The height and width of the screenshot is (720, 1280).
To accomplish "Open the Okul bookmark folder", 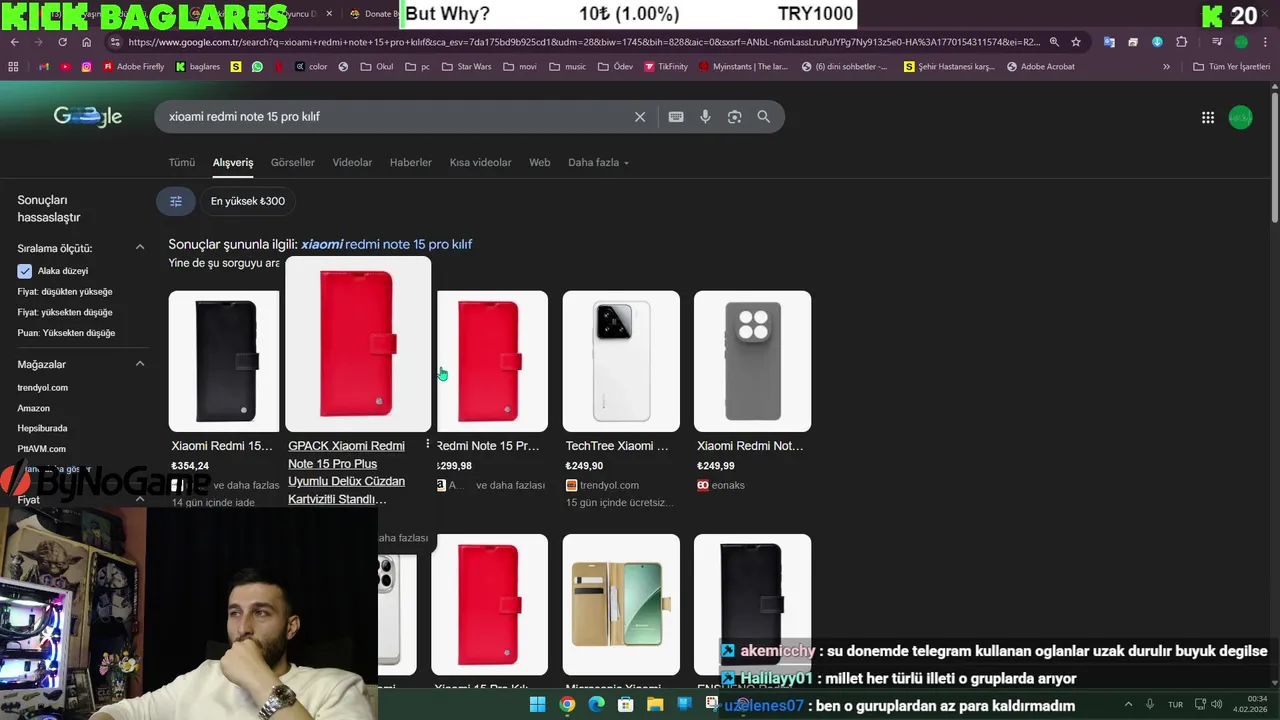I will pos(376,67).
